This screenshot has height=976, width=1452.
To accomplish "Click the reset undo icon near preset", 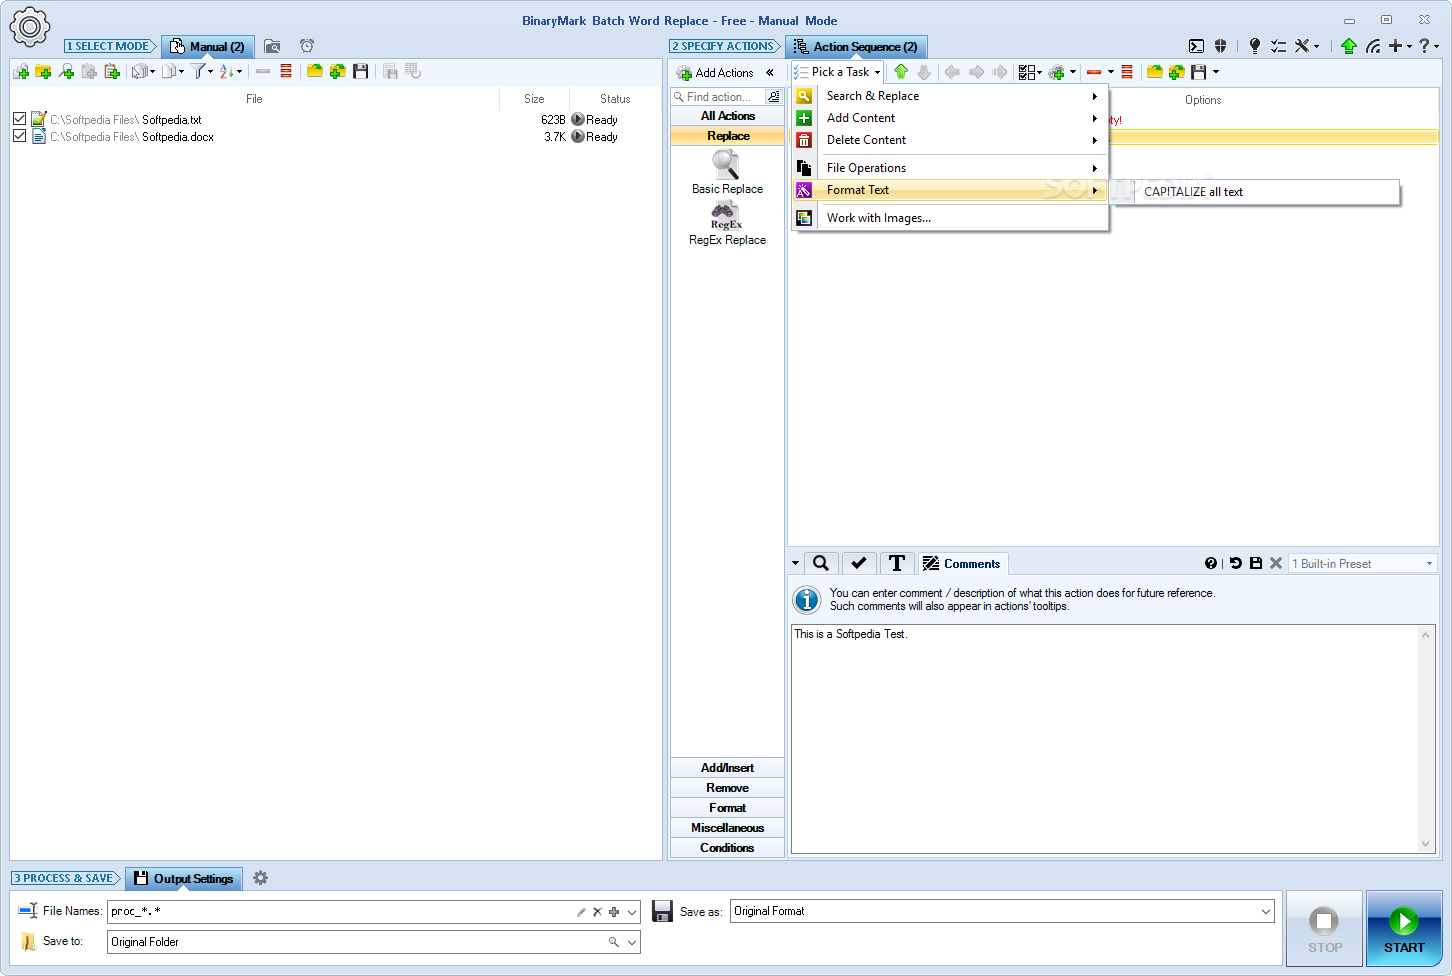I will click(1235, 564).
